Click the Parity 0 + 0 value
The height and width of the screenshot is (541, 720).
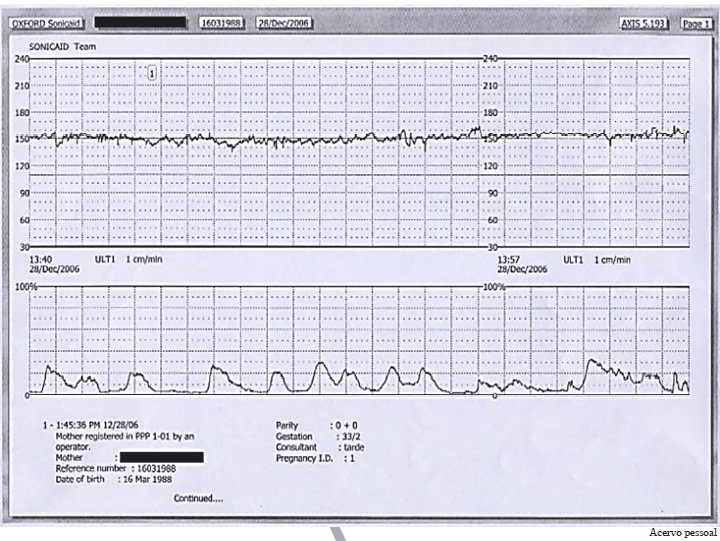click(x=351, y=426)
